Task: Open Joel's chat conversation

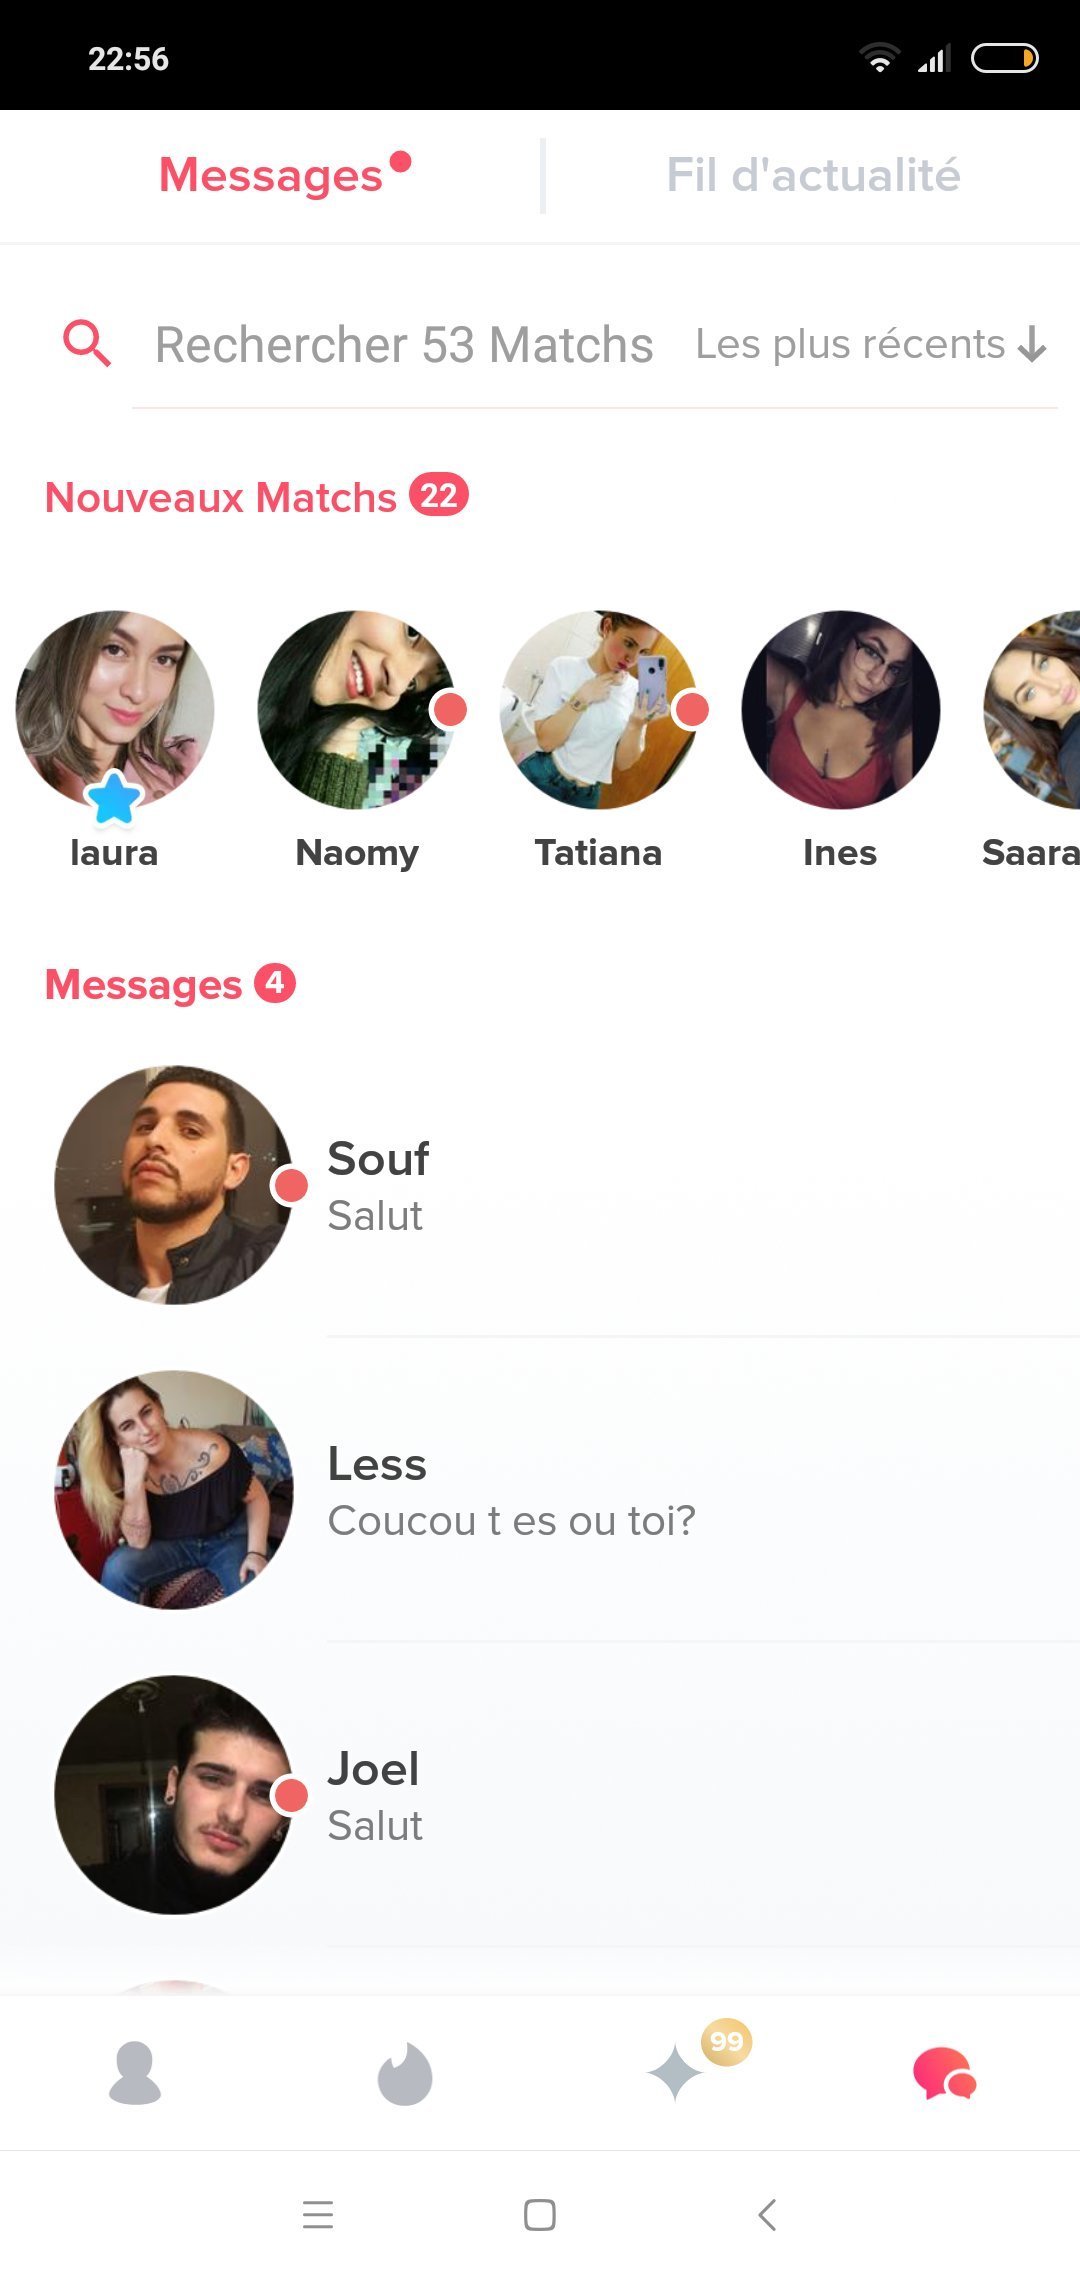Action: pyautogui.click(x=540, y=1795)
